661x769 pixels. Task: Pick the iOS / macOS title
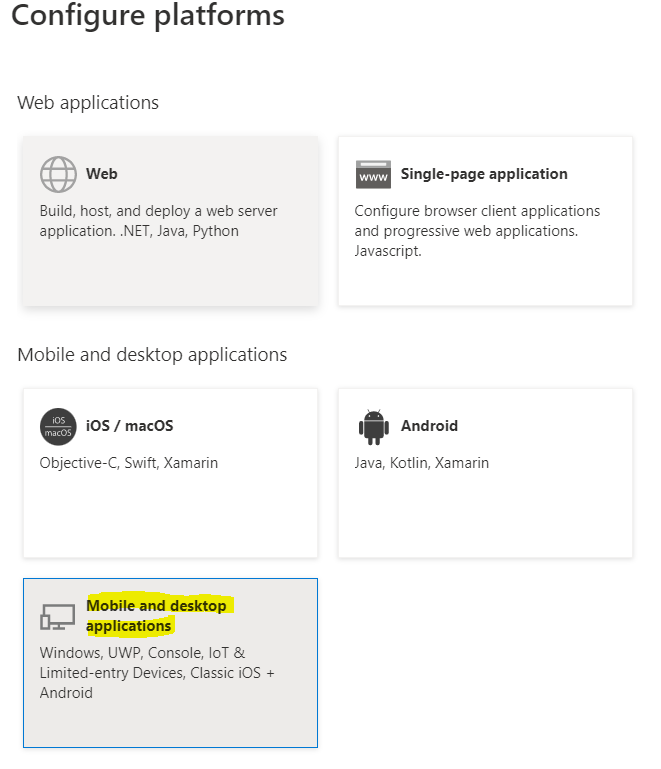[129, 426]
